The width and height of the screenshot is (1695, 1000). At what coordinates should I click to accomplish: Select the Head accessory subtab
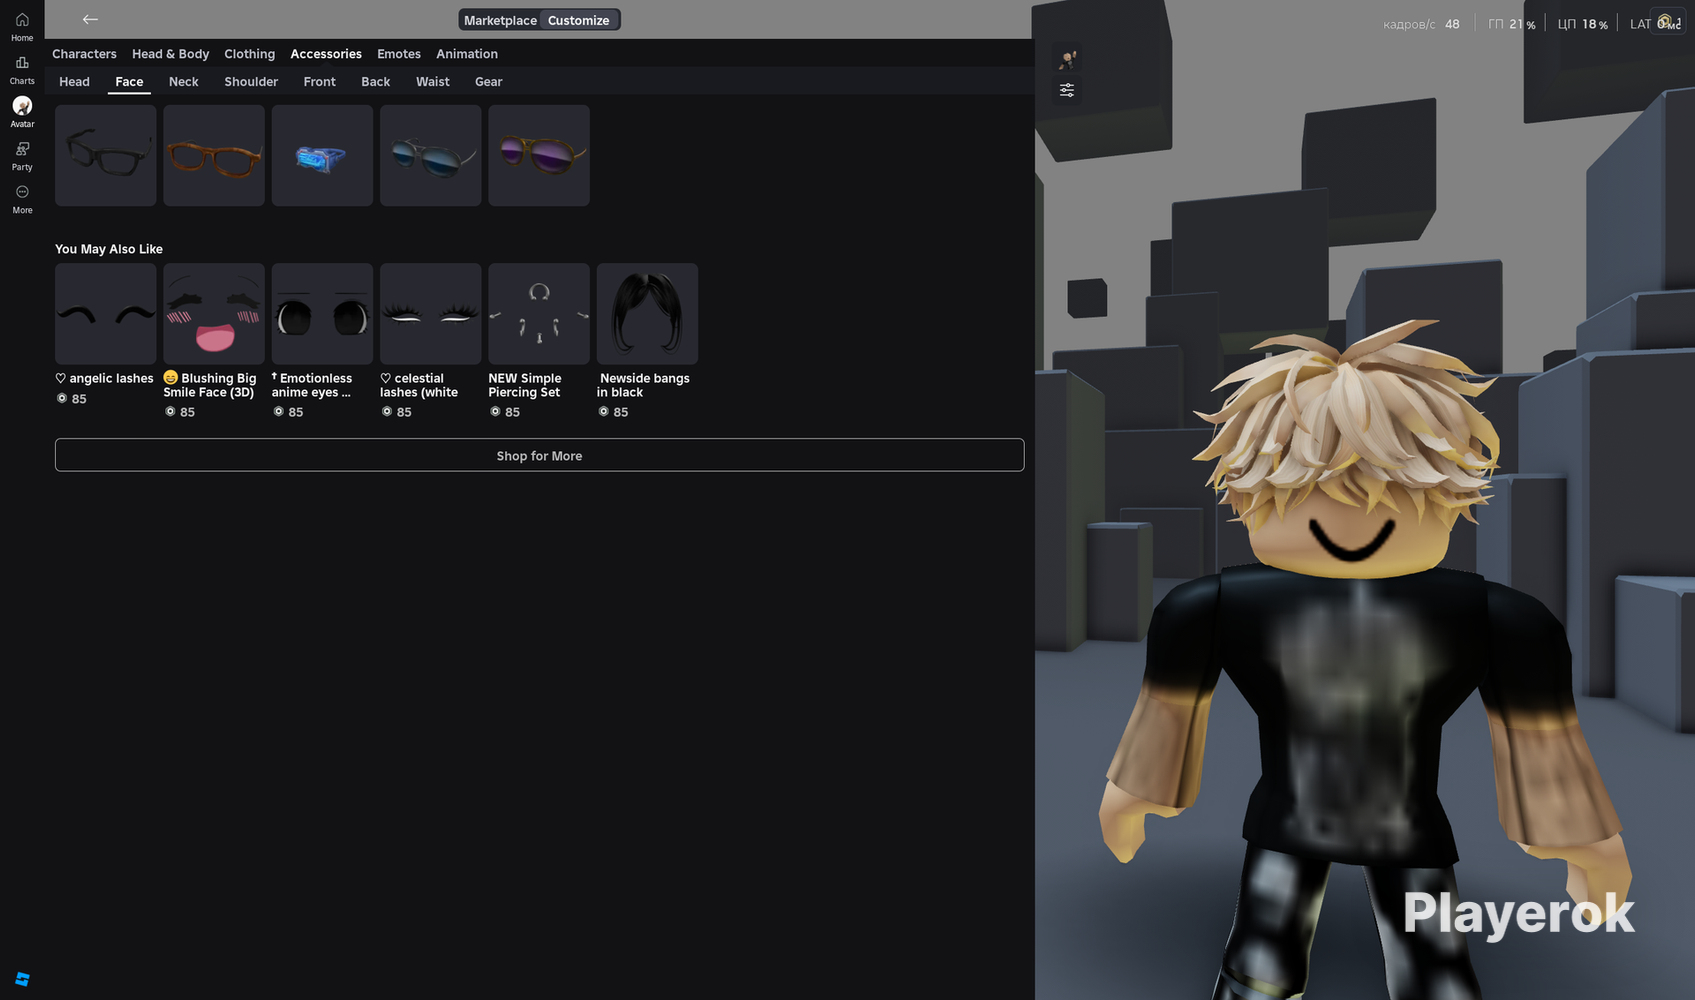click(74, 82)
